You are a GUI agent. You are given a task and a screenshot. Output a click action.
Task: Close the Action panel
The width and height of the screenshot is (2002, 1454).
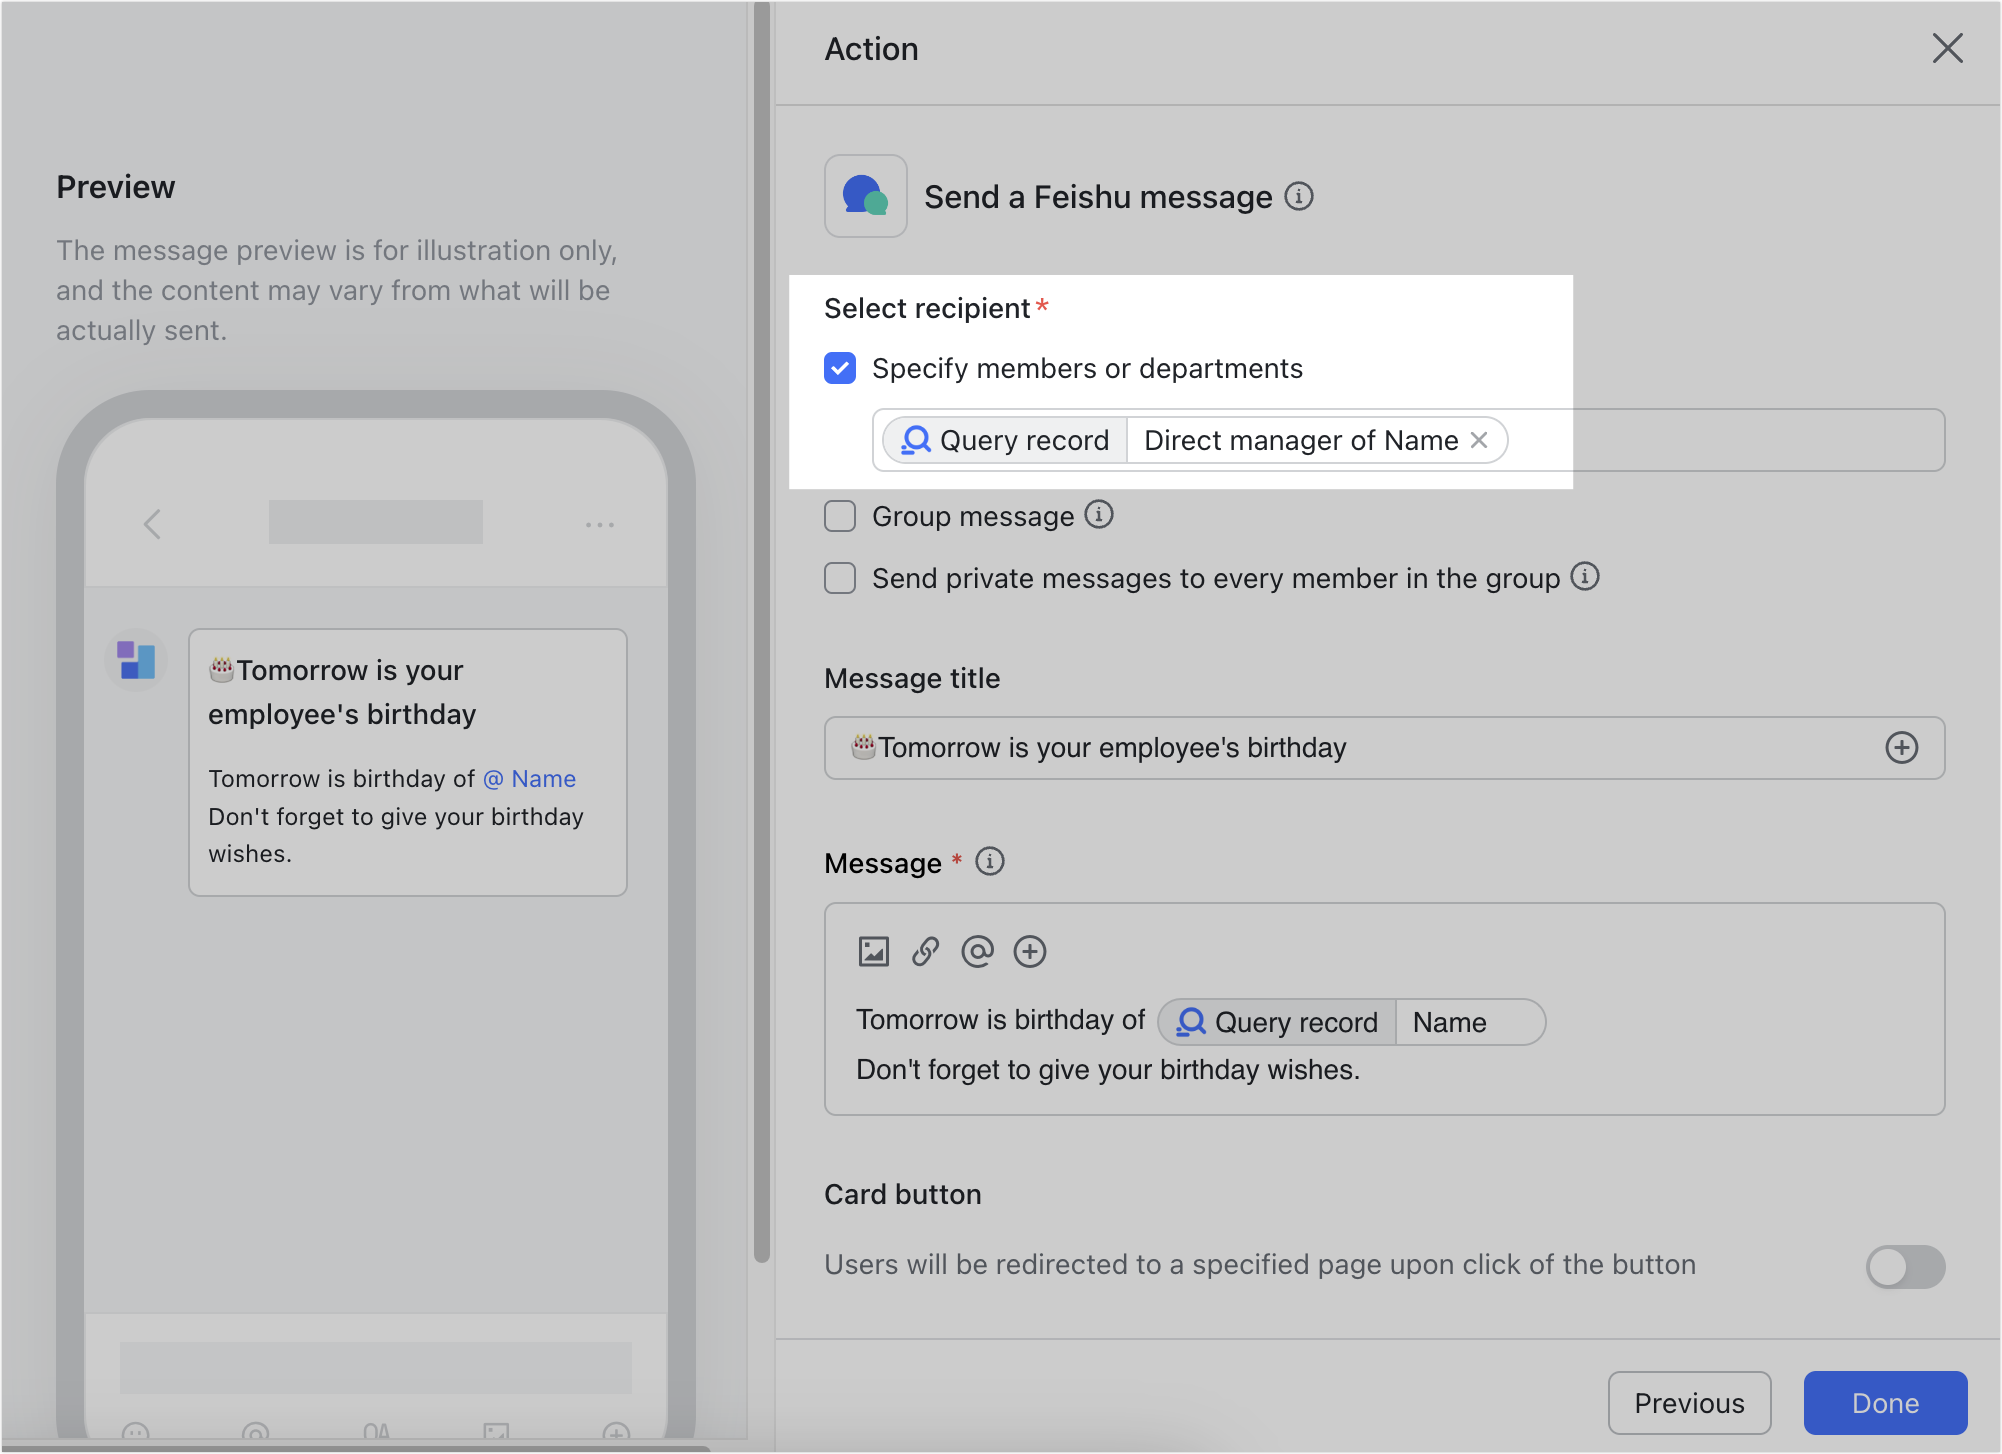point(1947,48)
